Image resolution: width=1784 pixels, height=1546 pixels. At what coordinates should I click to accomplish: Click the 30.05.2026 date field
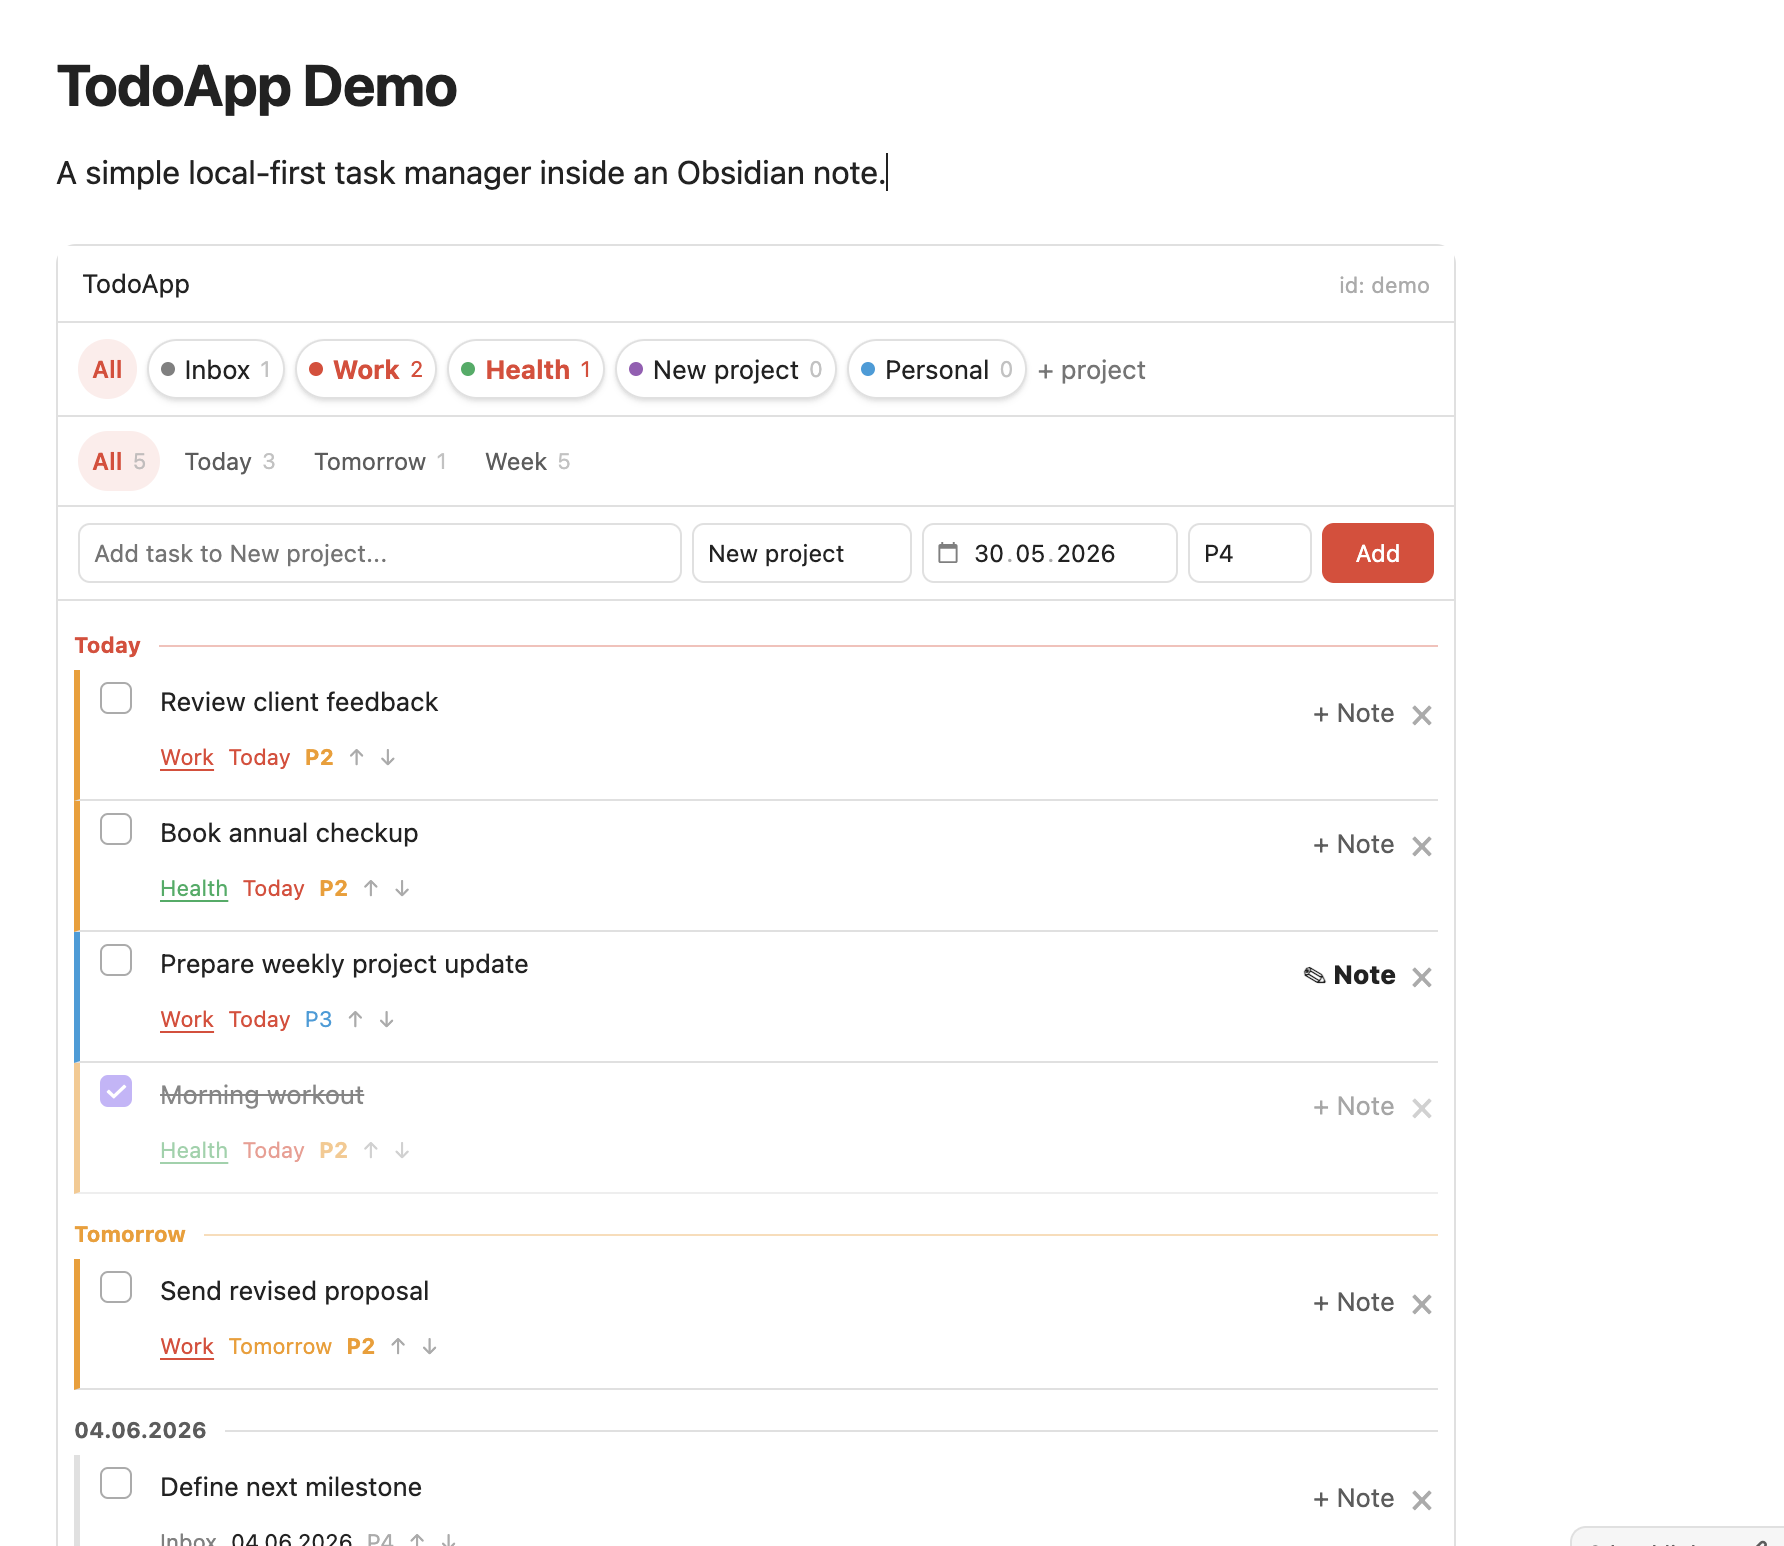pos(1049,553)
